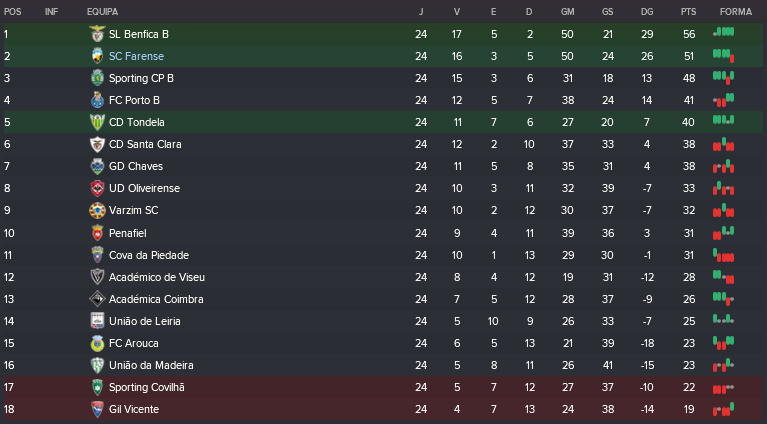Screen dimensions: 767x424
Task: Click the SL Benfica B club crest
Action: point(97,34)
